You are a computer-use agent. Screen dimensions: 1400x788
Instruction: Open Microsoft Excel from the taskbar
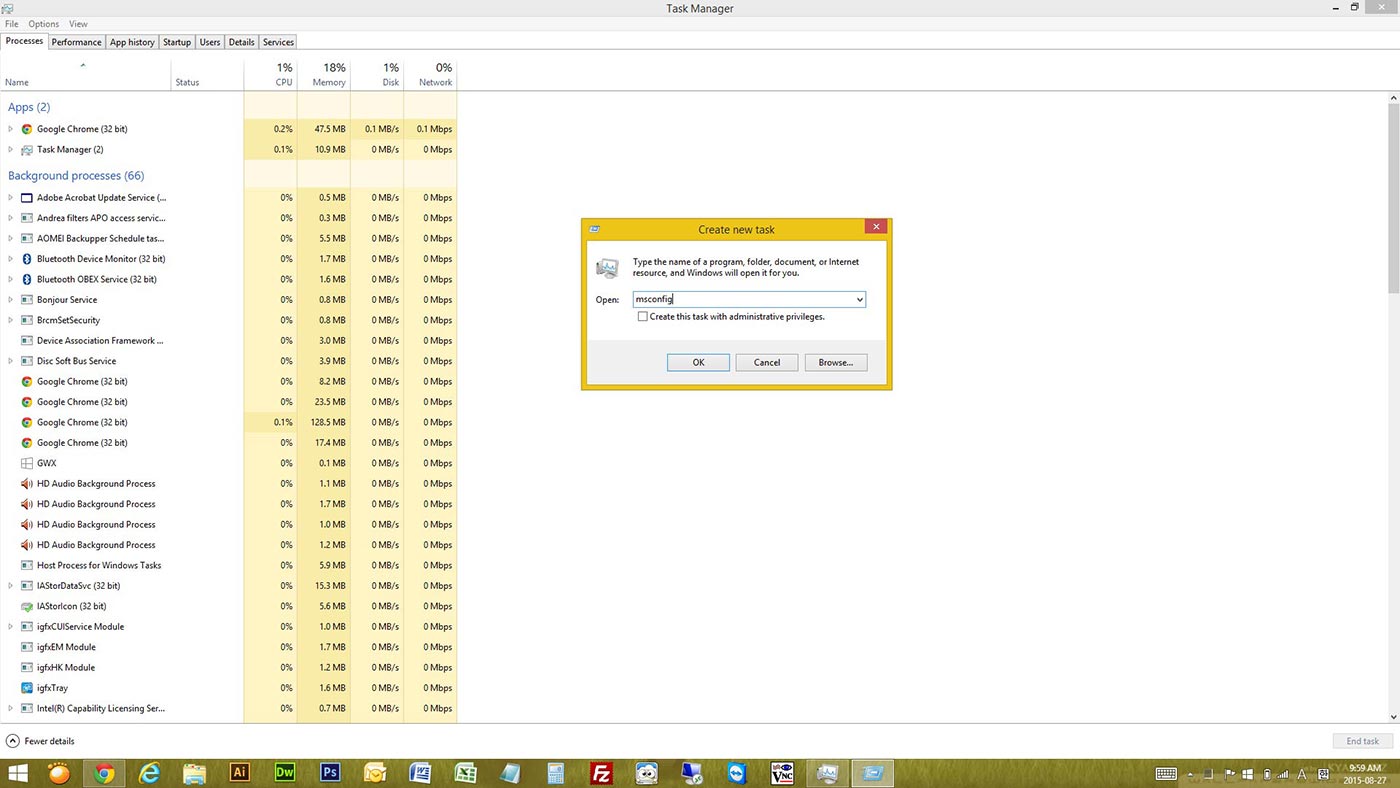[465, 772]
